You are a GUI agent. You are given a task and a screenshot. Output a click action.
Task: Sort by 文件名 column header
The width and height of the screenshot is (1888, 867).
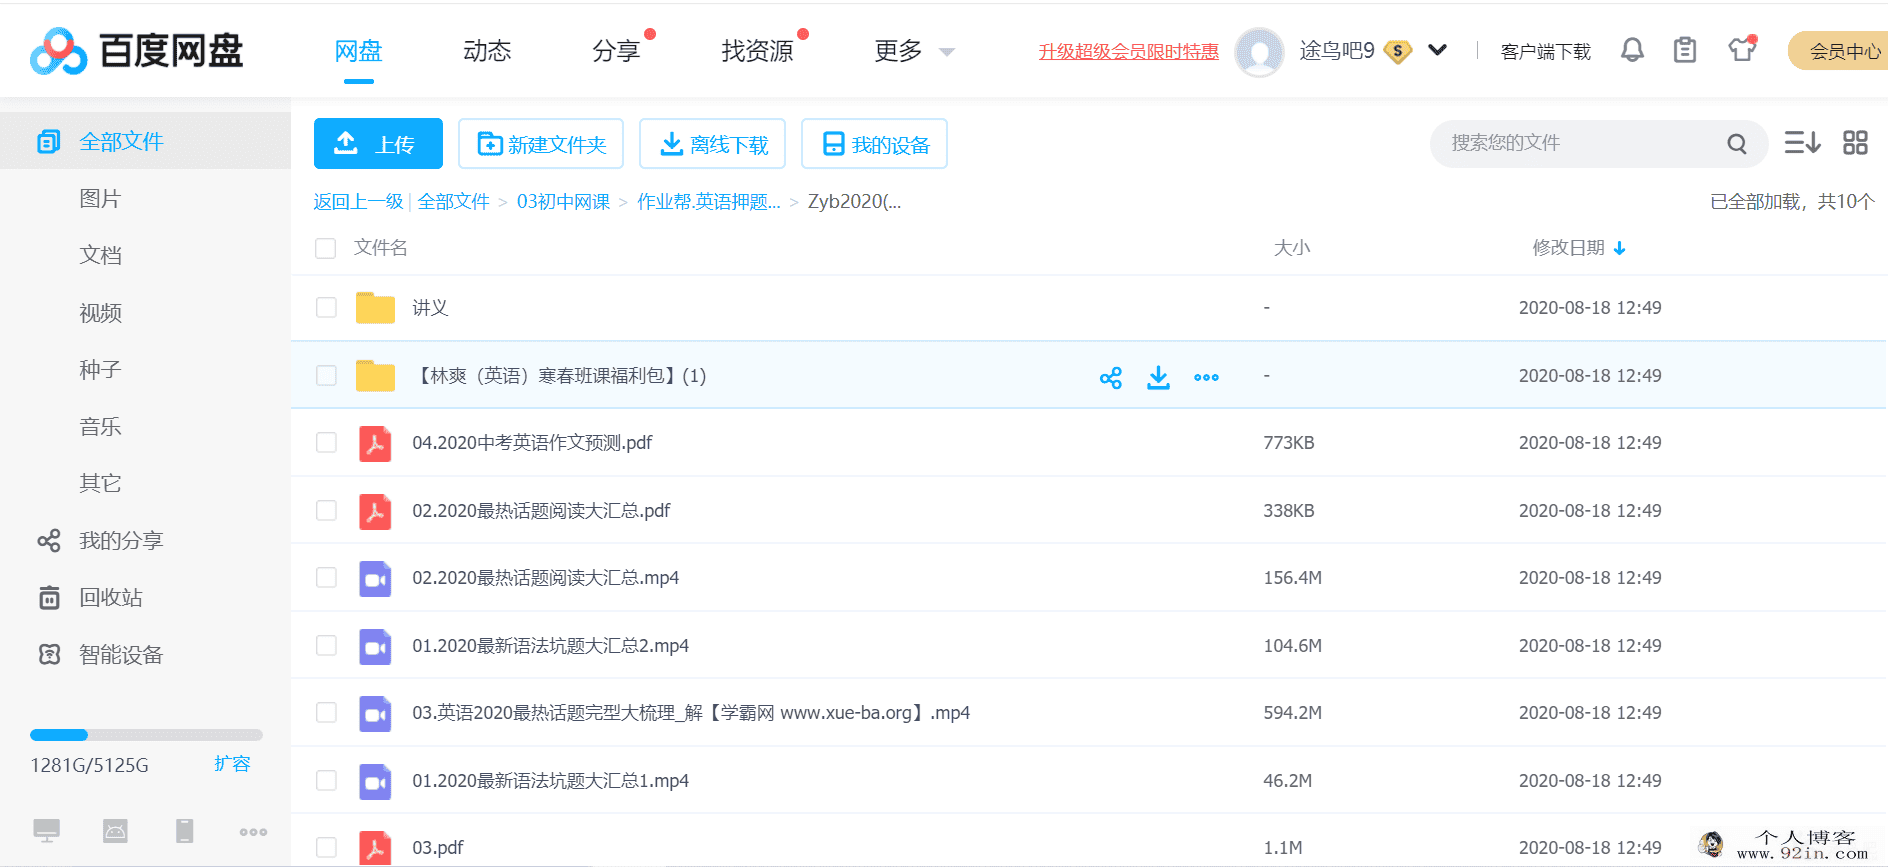(x=380, y=247)
